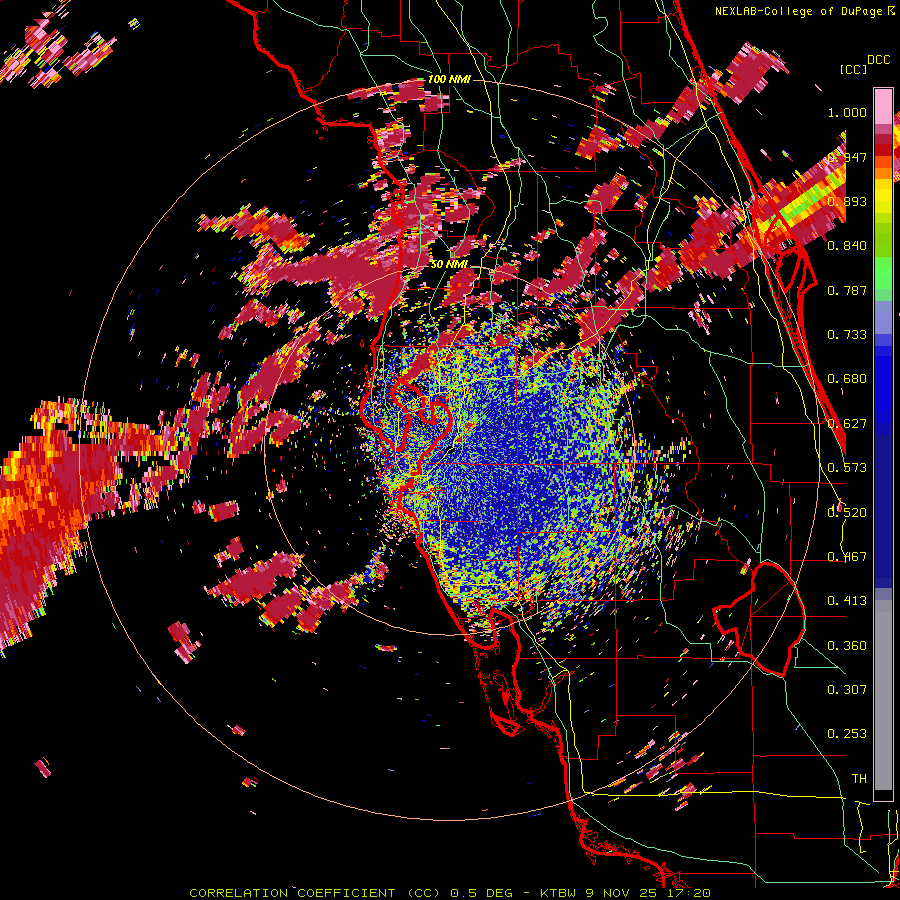Click the 0.307 value on the color scale
Image resolution: width=900 pixels, height=900 pixels.
point(847,689)
